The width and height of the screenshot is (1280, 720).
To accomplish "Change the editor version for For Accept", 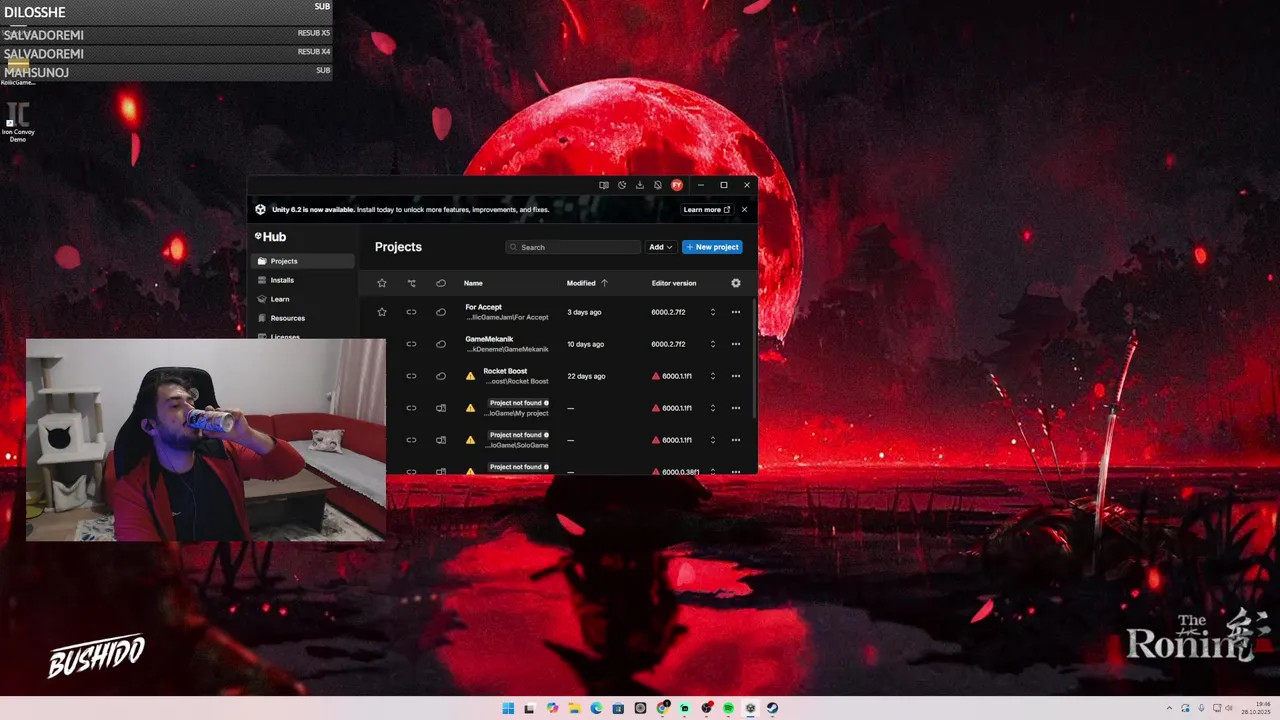I will pyautogui.click(x=713, y=312).
